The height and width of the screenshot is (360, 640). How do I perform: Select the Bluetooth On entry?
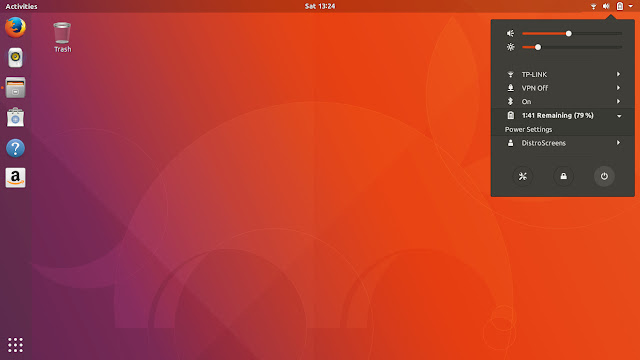coord(562,102)
